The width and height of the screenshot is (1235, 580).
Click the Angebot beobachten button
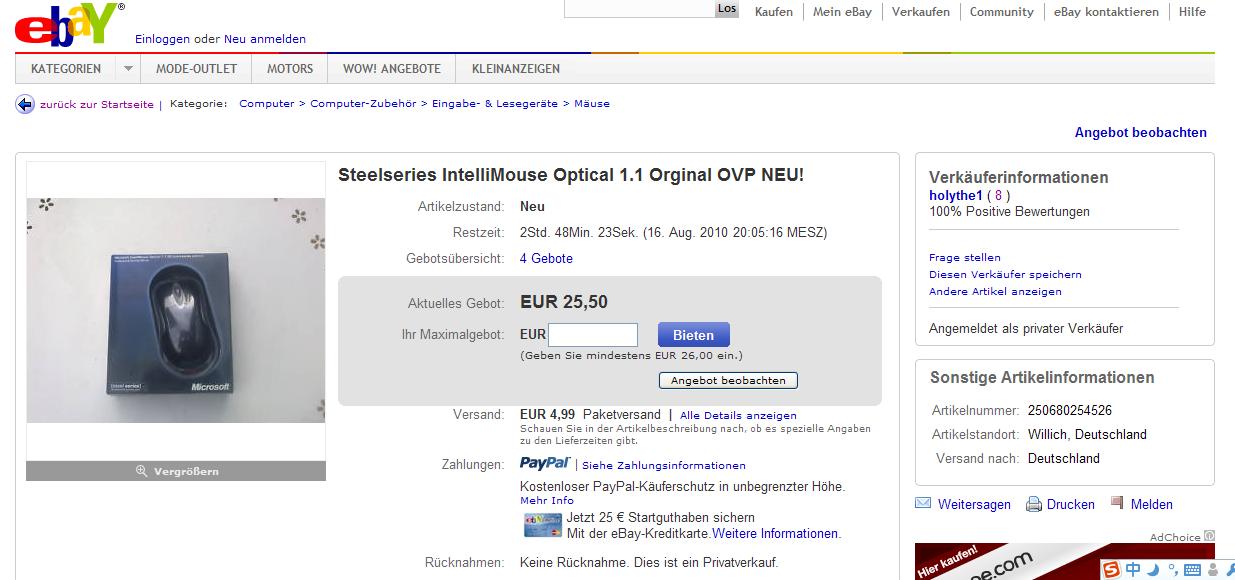728,380
